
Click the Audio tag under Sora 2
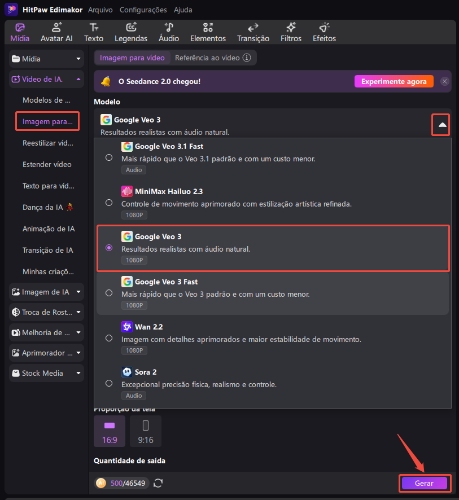pyautogui.click(x=134, y=396)
